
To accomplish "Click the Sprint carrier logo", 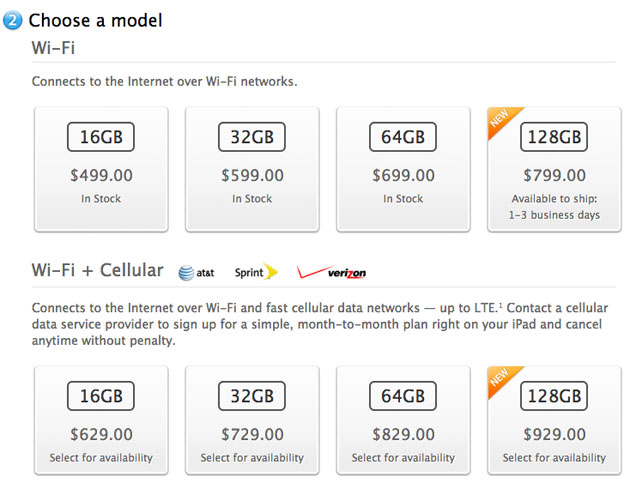I will pos(255,272).
